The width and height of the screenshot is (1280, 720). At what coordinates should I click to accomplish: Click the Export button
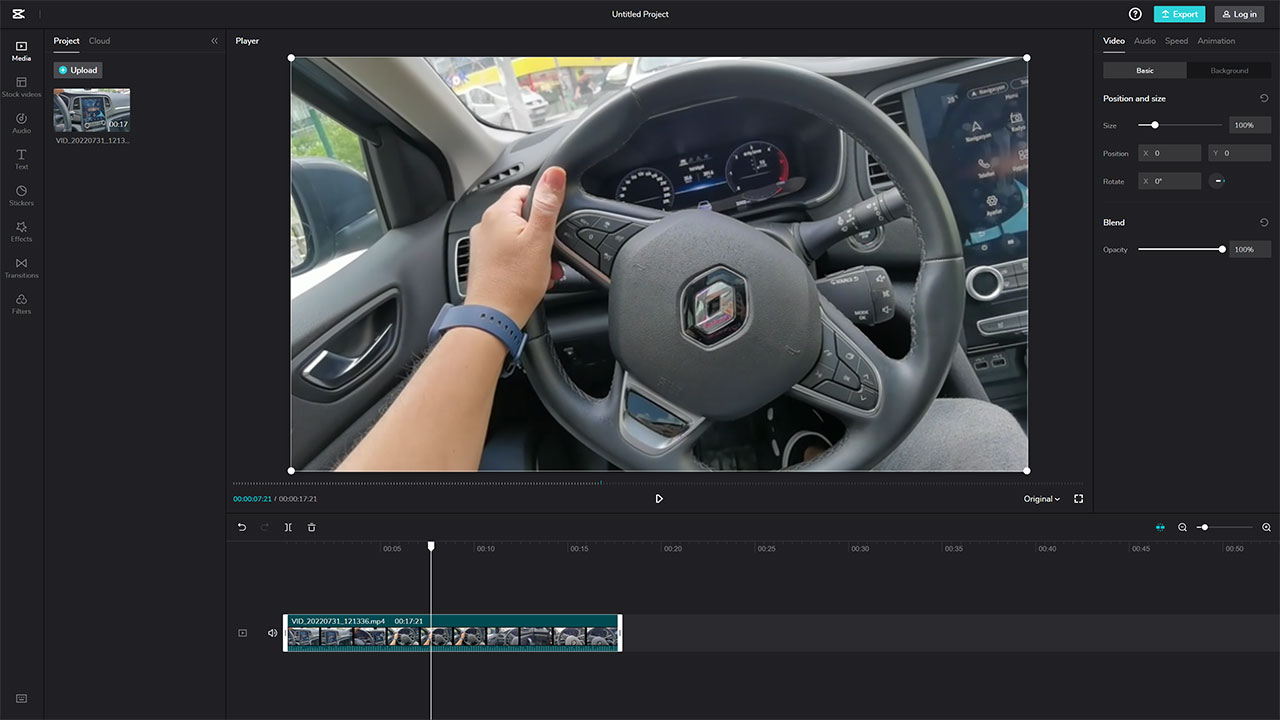coord(1179,14)
